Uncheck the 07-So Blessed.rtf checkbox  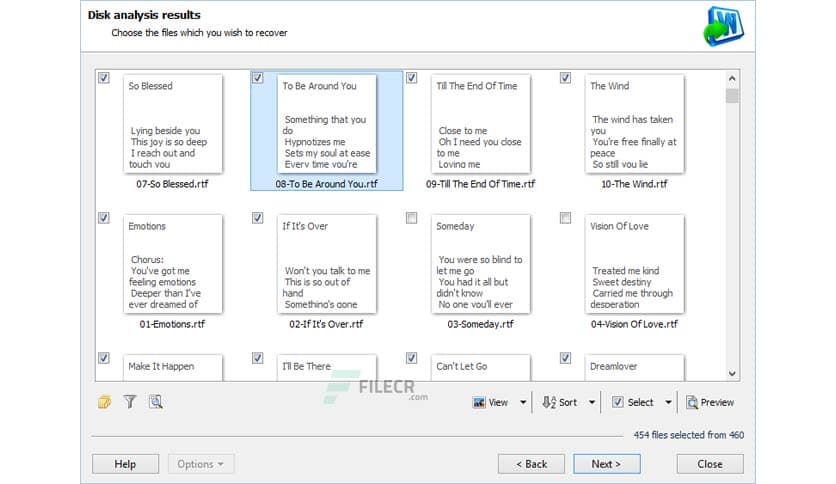104,78
